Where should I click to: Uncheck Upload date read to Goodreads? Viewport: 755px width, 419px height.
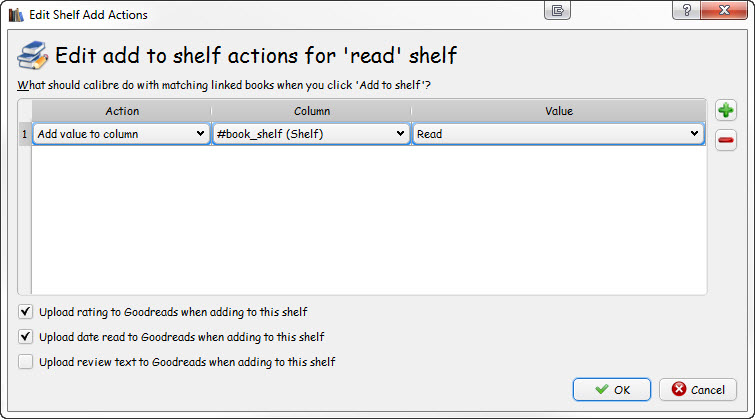click(x=26, y=337)
